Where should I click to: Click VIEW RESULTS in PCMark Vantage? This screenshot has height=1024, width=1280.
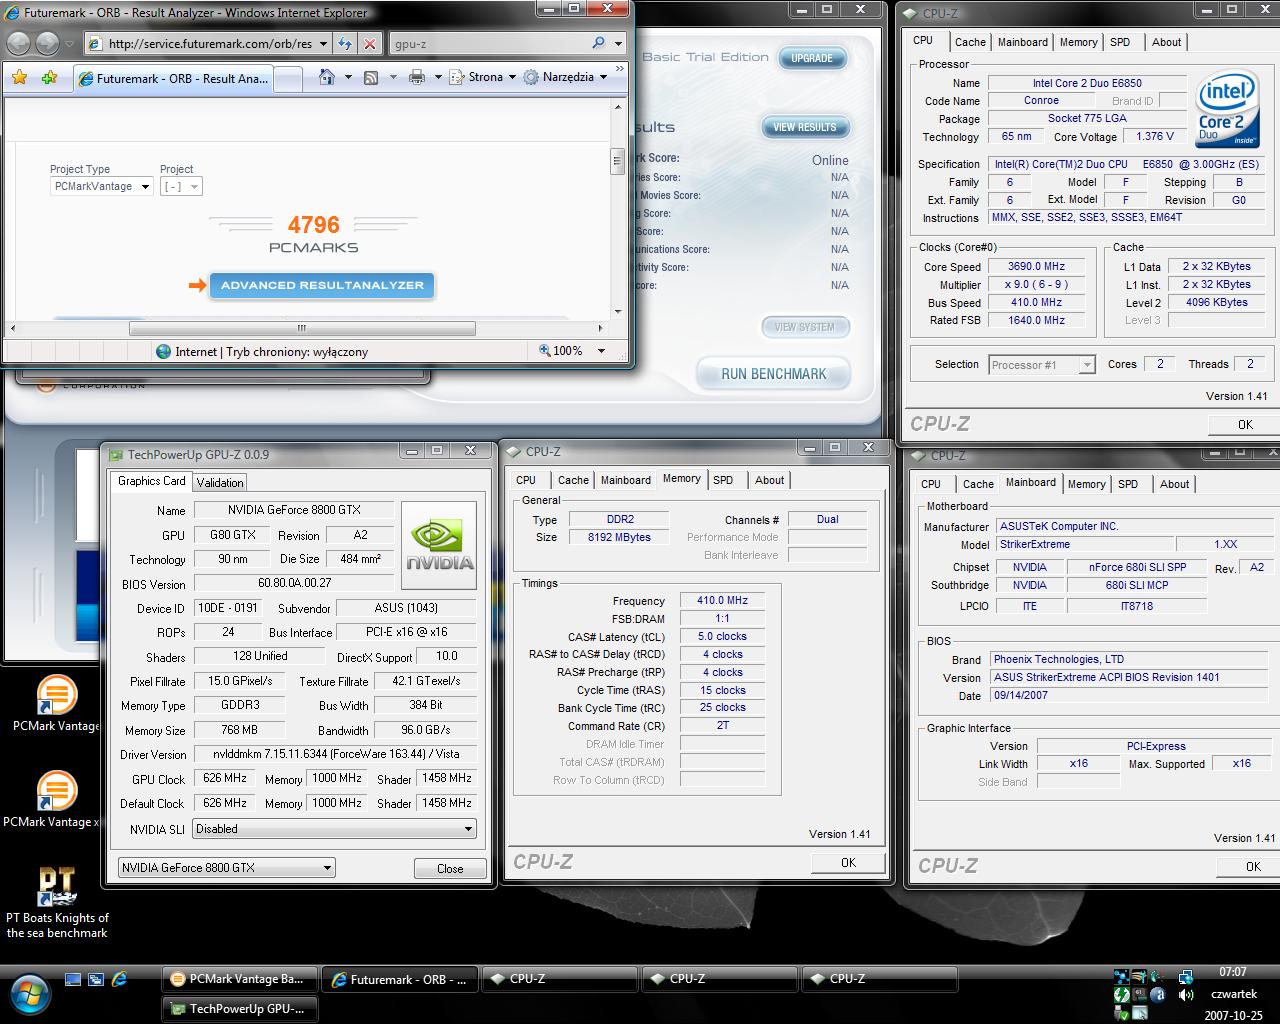(x=805, y=127)
